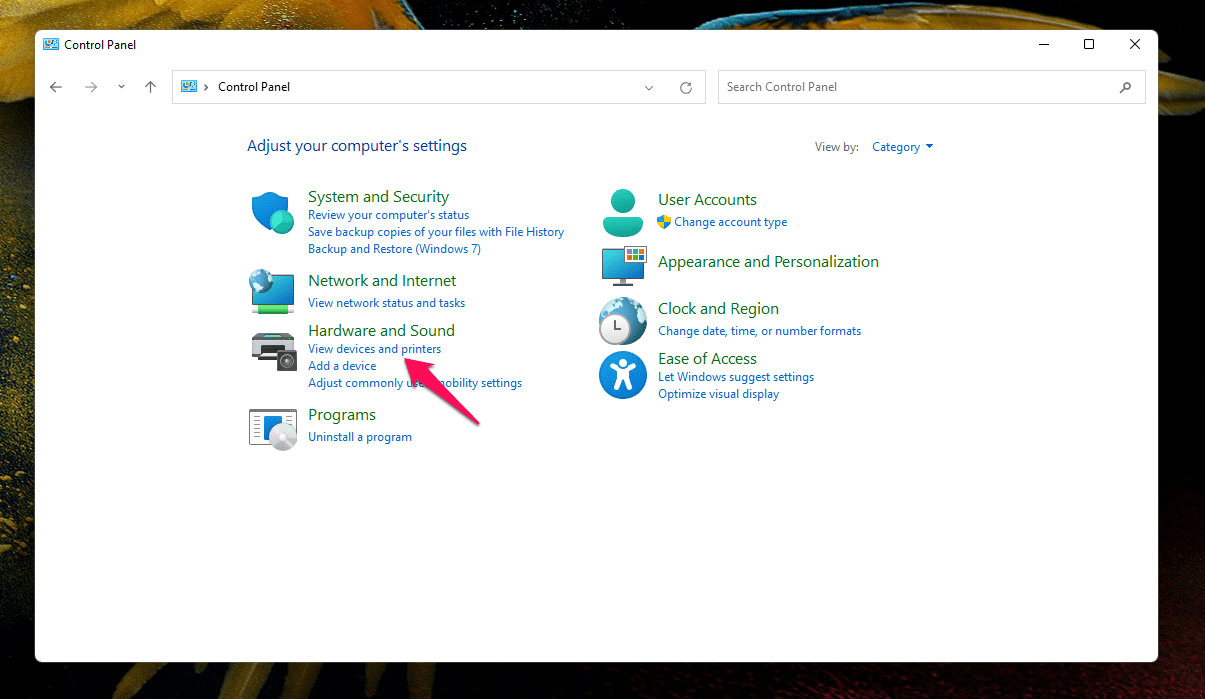1205x699 pixels.
Task: Open Backup and Restore (Windows 7)
Action: (x=394, y=249)
